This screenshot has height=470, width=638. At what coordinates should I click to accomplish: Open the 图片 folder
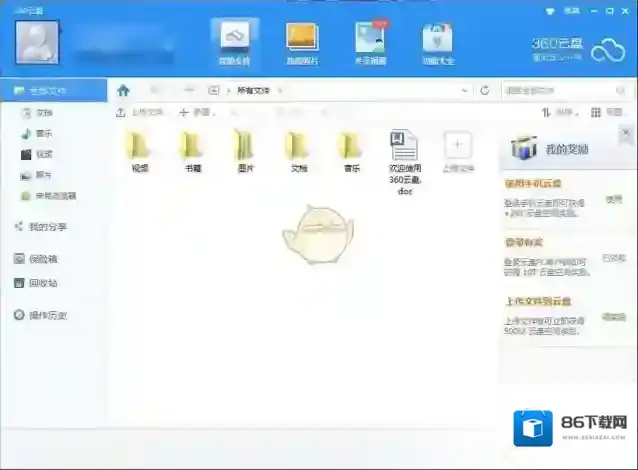tap(246, 151)
